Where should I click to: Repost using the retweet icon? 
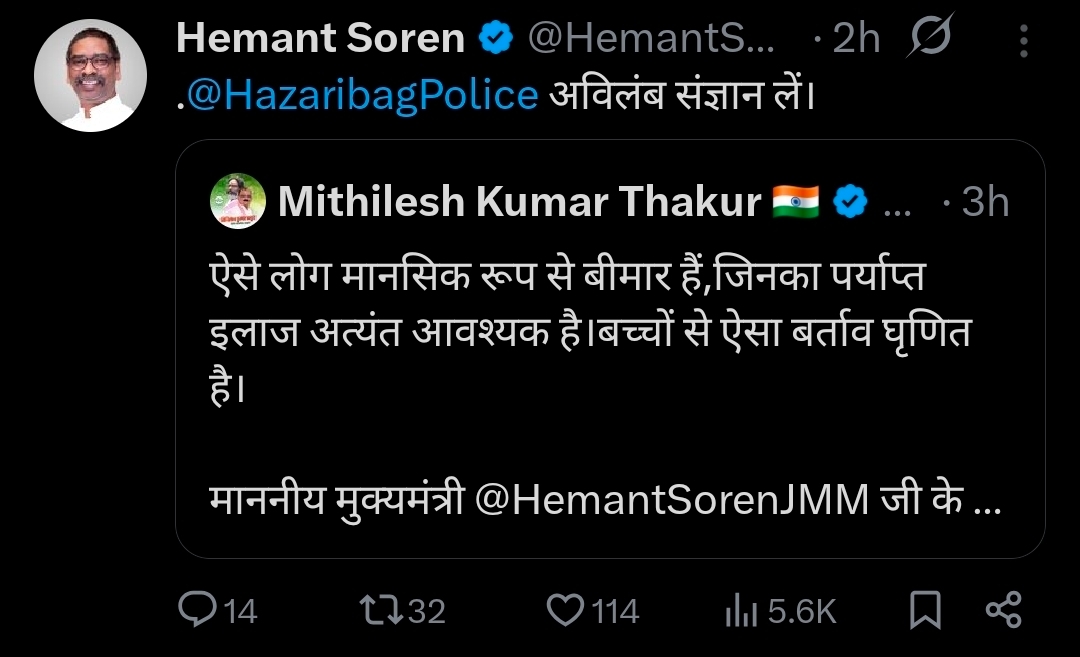click(384, 610)
